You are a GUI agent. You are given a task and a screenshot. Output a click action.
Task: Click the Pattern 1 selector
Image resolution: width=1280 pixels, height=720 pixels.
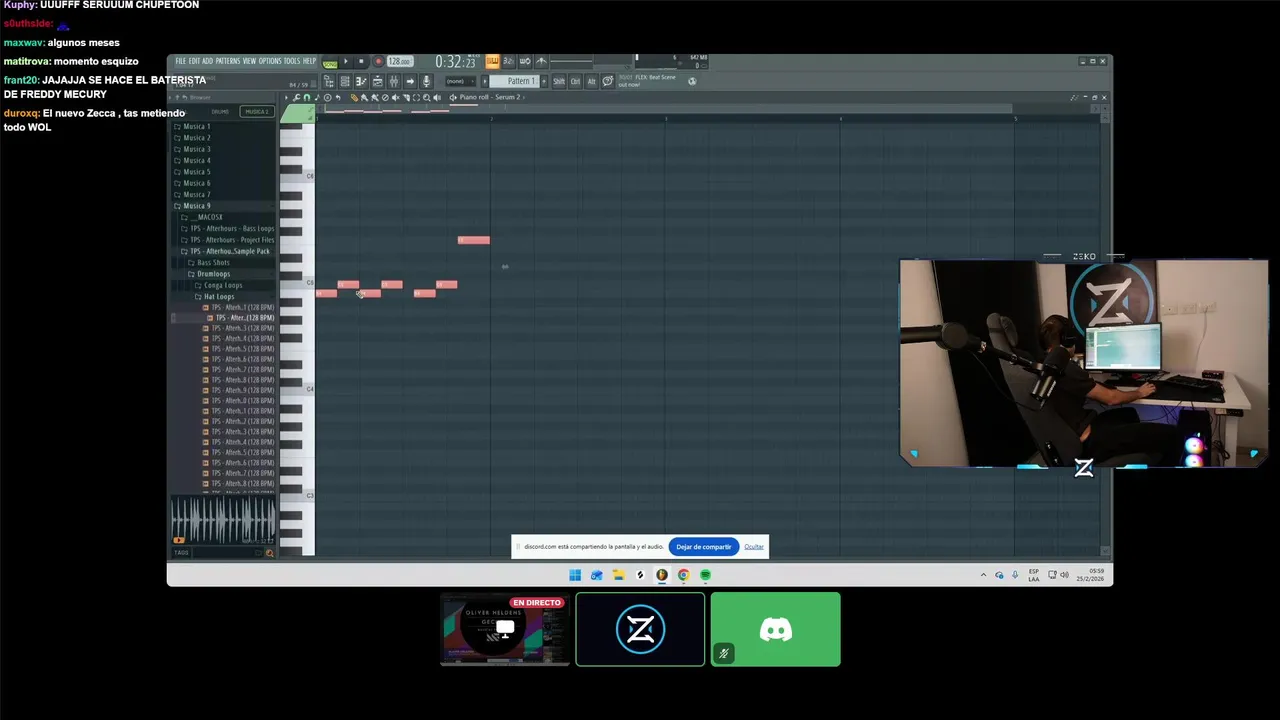pyautogui.click(x=516, y=81)
